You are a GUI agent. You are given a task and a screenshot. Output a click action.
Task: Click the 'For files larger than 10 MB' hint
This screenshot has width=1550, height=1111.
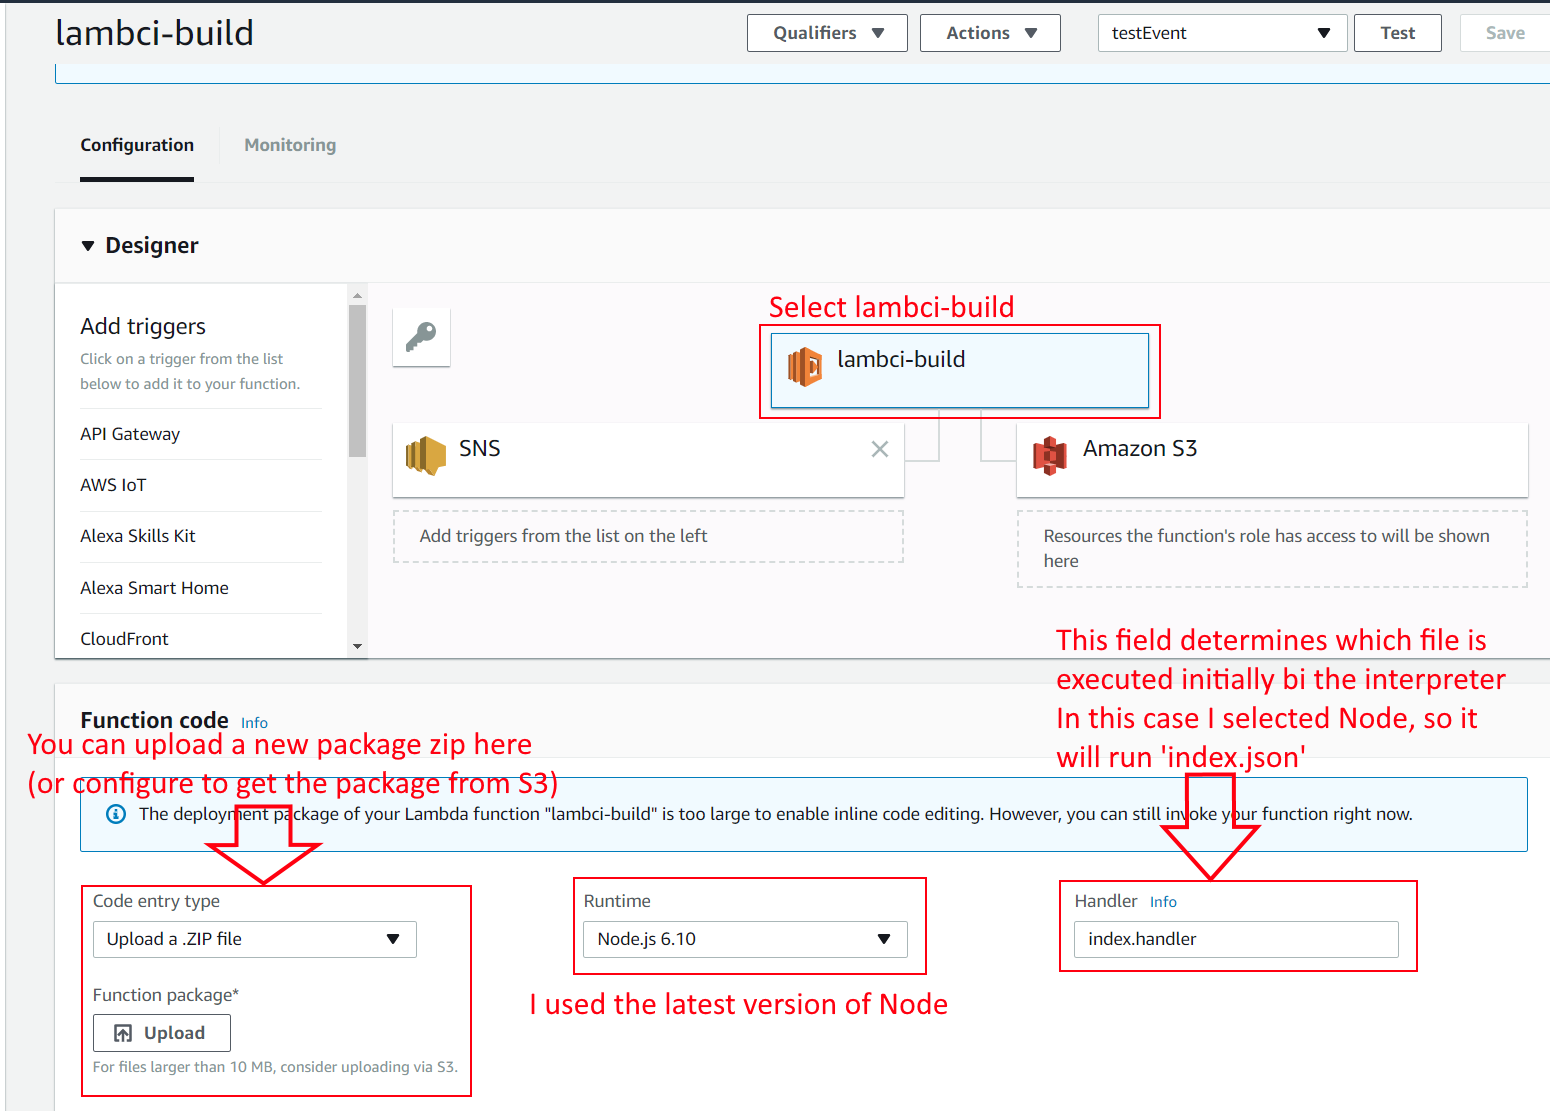(x=275, y=1067)
